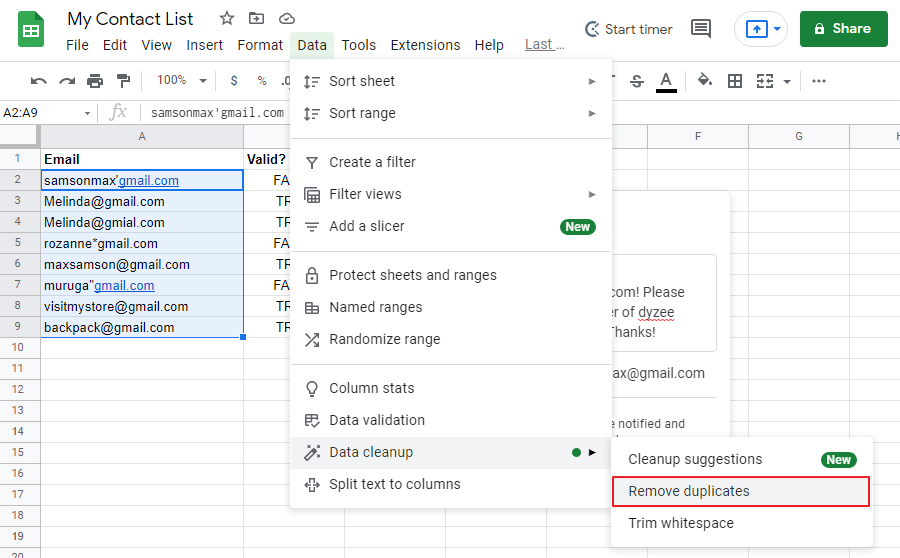
Task: Expand the merge cells dropdown arrow
Action: (787, 82)
